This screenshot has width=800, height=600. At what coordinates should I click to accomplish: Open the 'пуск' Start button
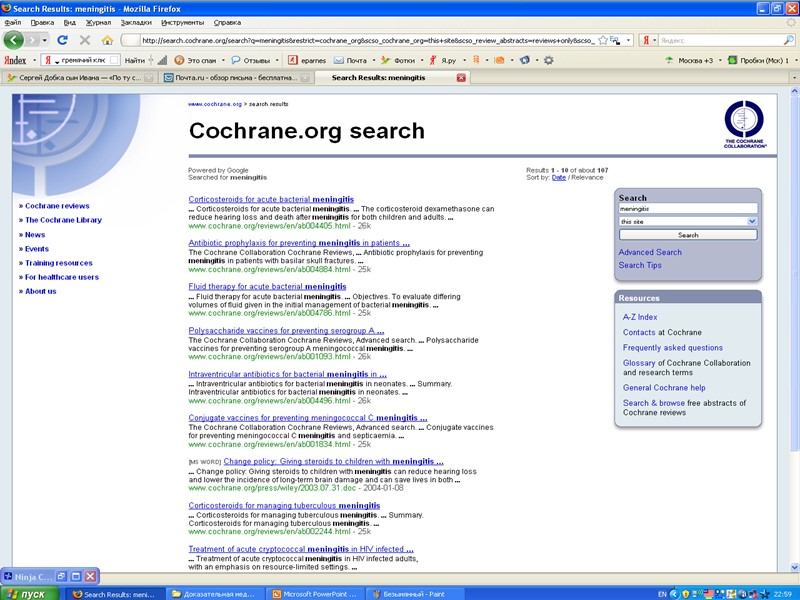coord(30,594)
